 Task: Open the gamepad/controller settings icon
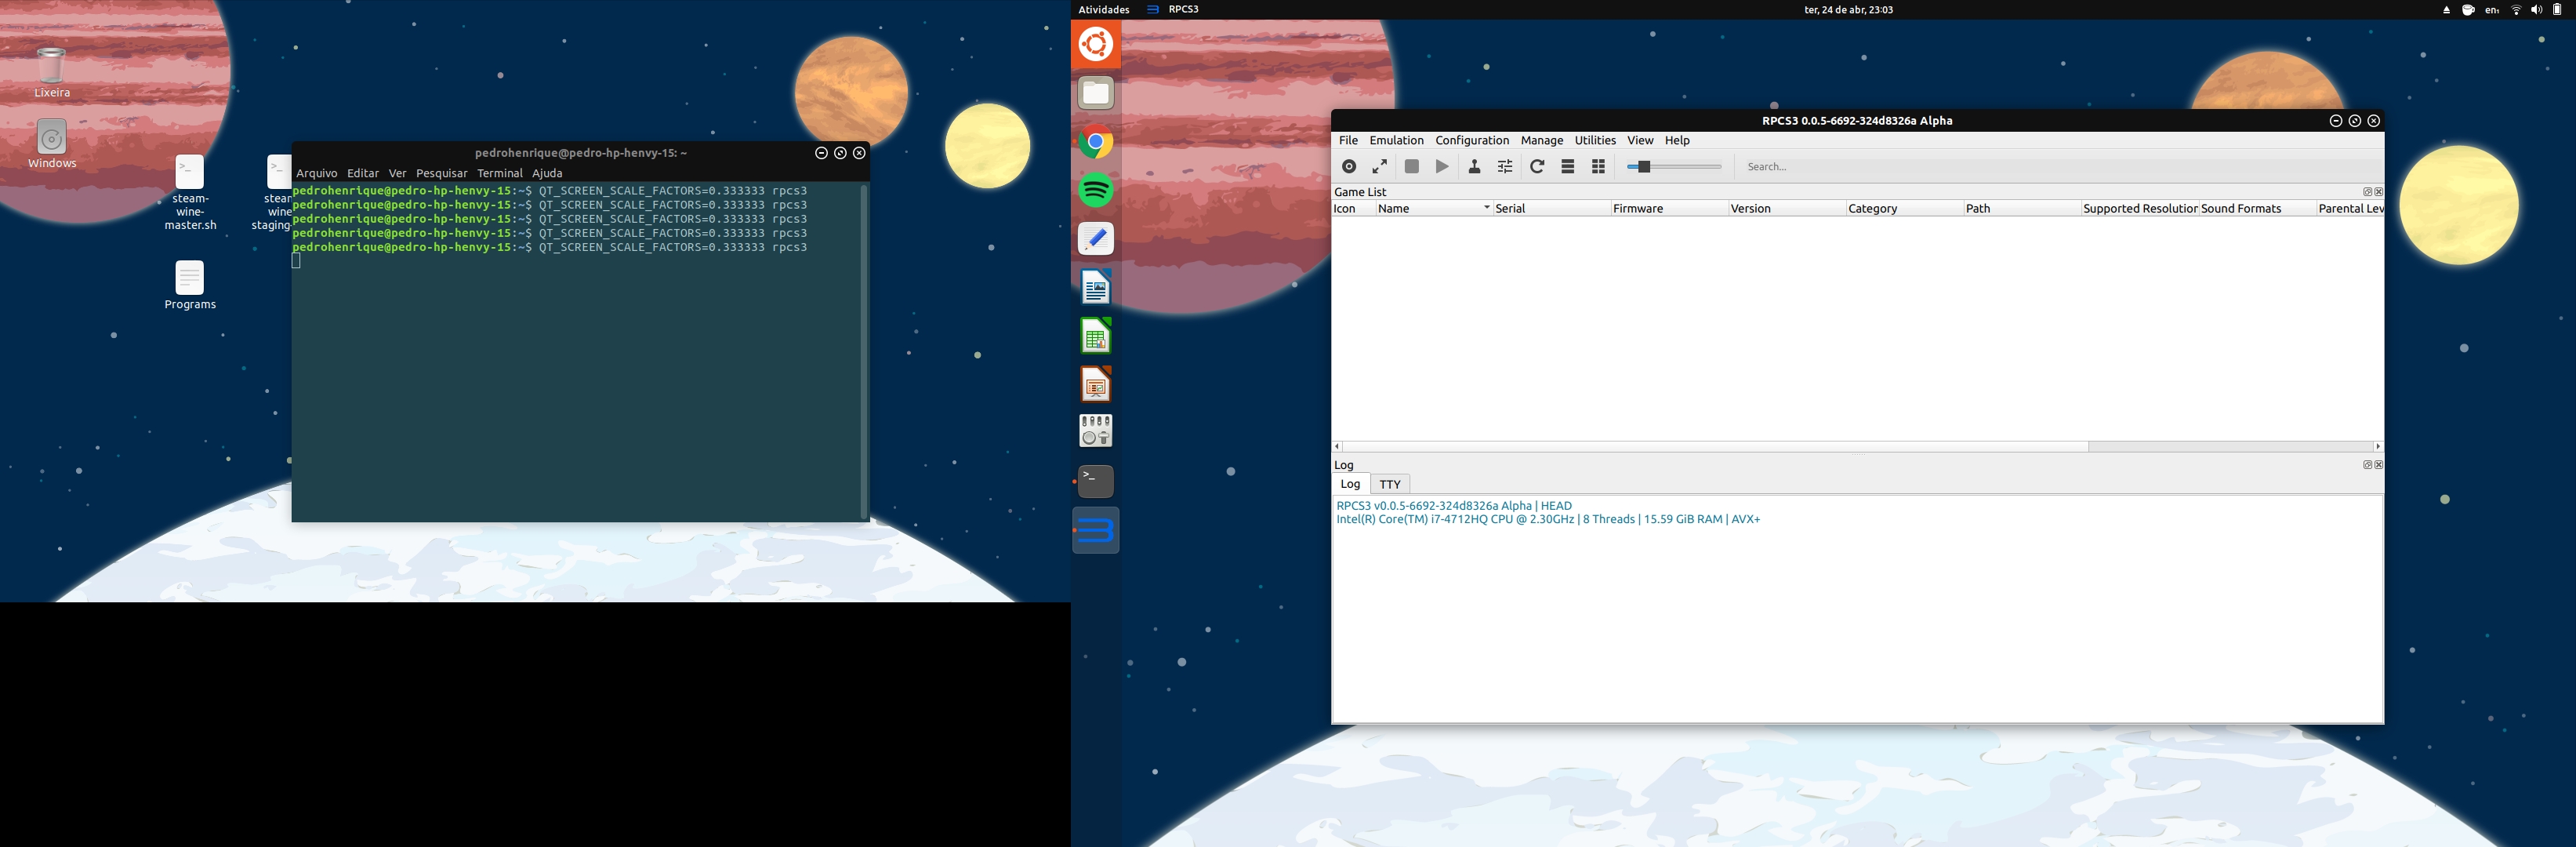pyautogui.click(x=1474, y=167)
